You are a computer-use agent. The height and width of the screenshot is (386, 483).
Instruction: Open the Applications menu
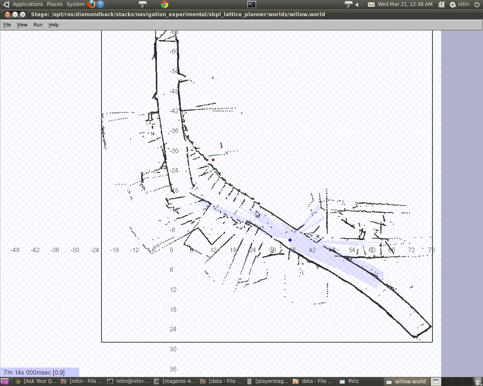coord(28,4)
